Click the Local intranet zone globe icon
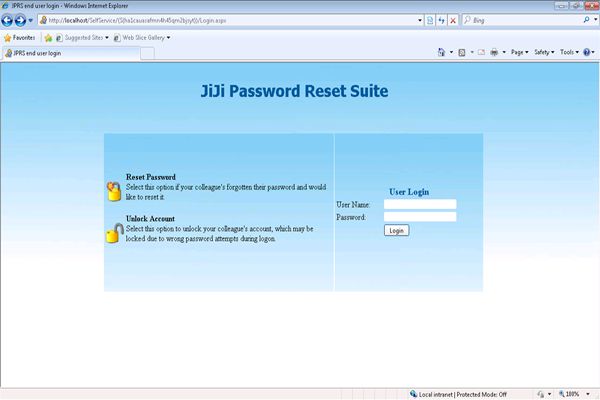The width and height of the screenshot is (600, 400). [413, 393]
